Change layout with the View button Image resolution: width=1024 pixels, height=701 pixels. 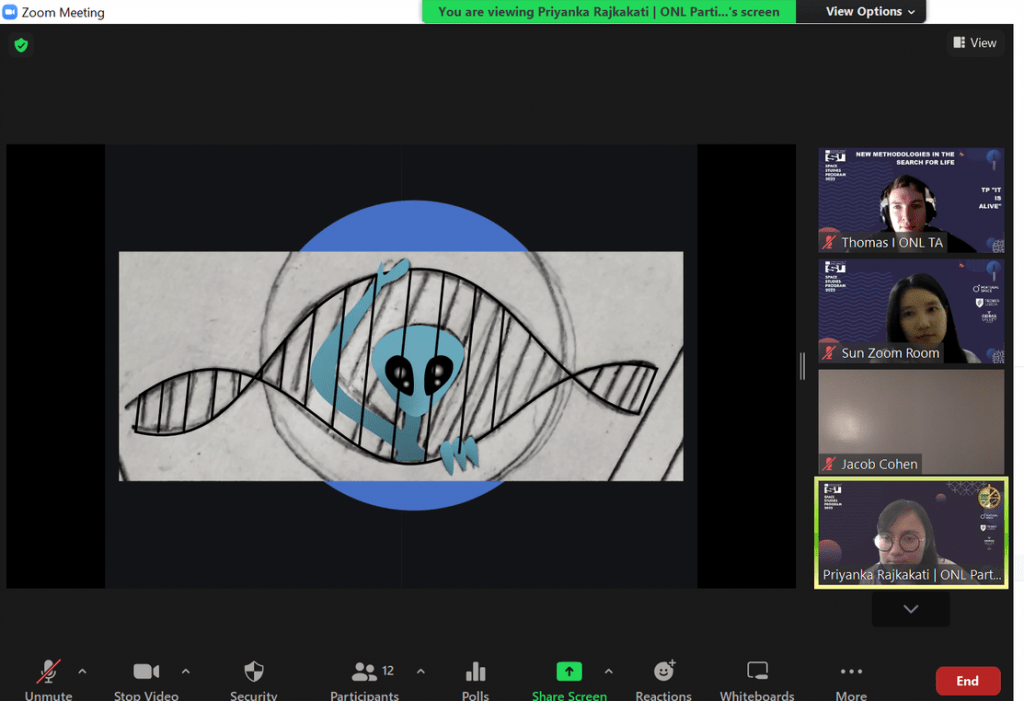(975, 43)
